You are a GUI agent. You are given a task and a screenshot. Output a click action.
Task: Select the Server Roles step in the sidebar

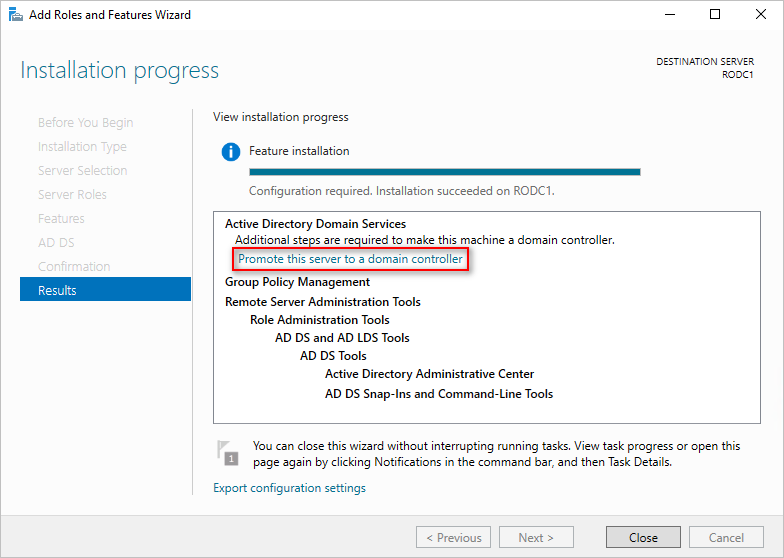pos(72,194)
